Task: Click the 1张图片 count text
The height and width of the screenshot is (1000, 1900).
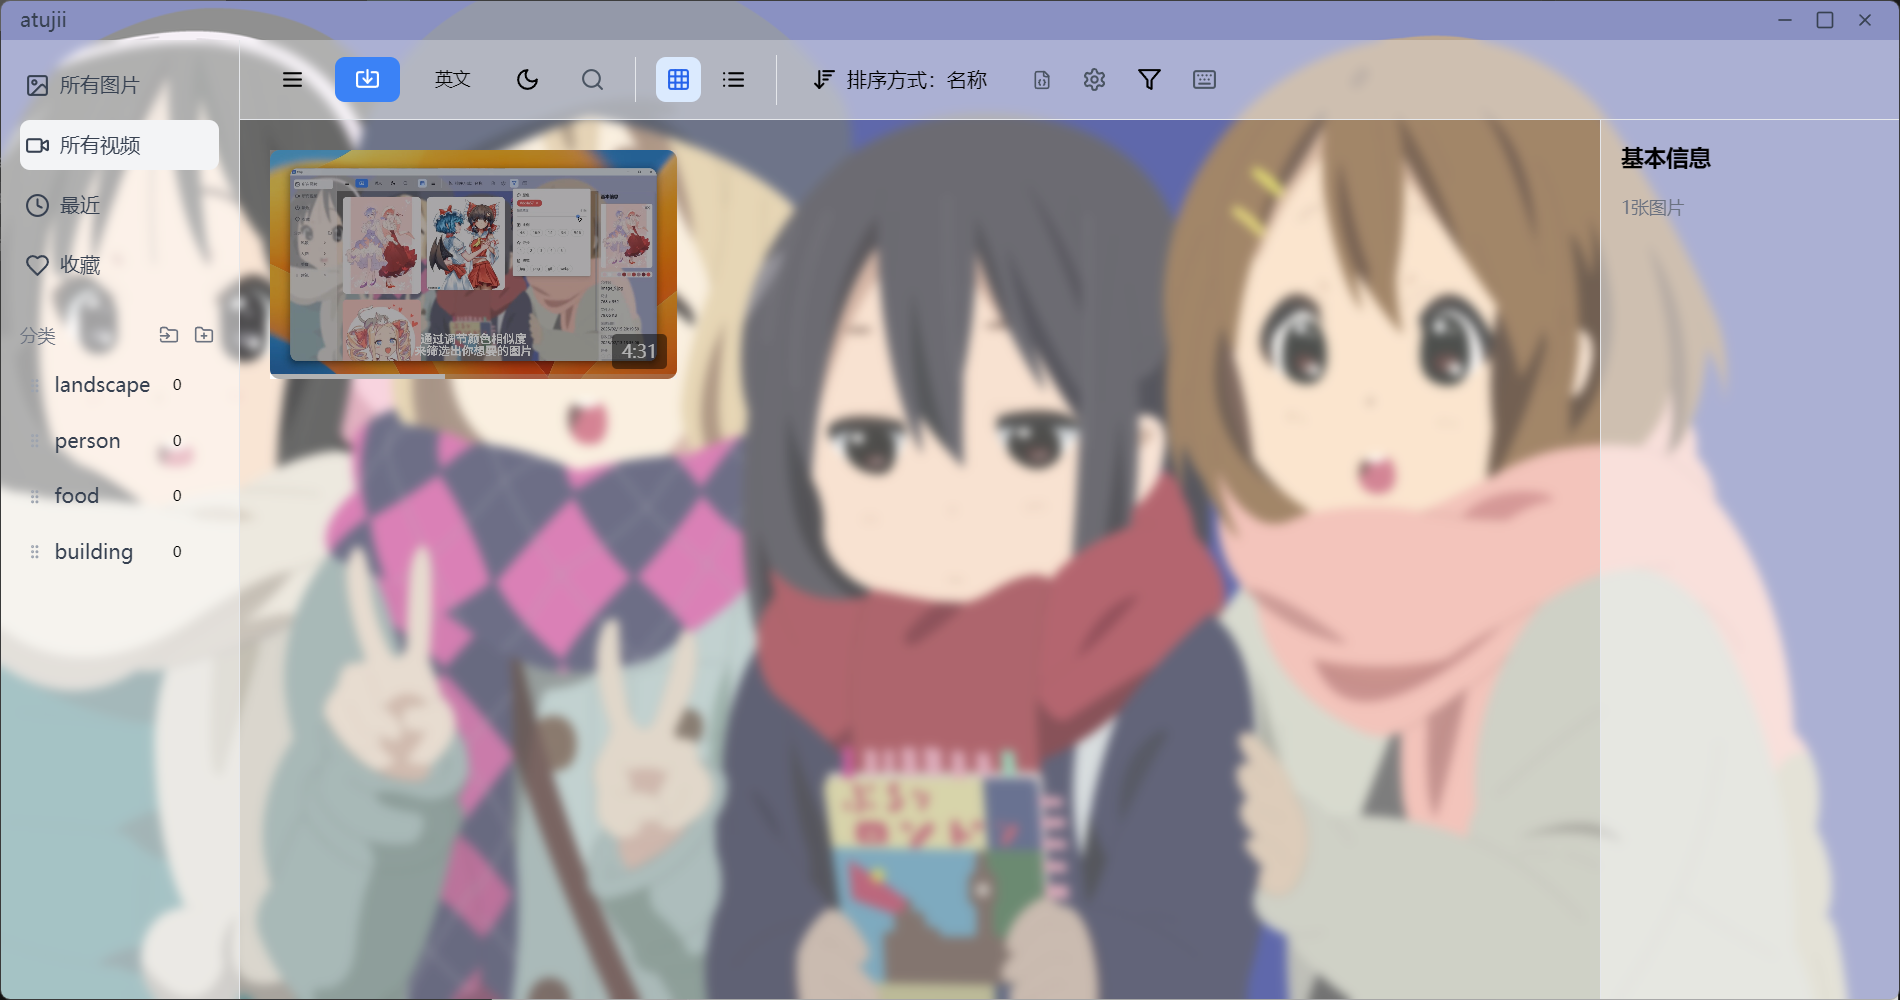Action: (1653, 208)
